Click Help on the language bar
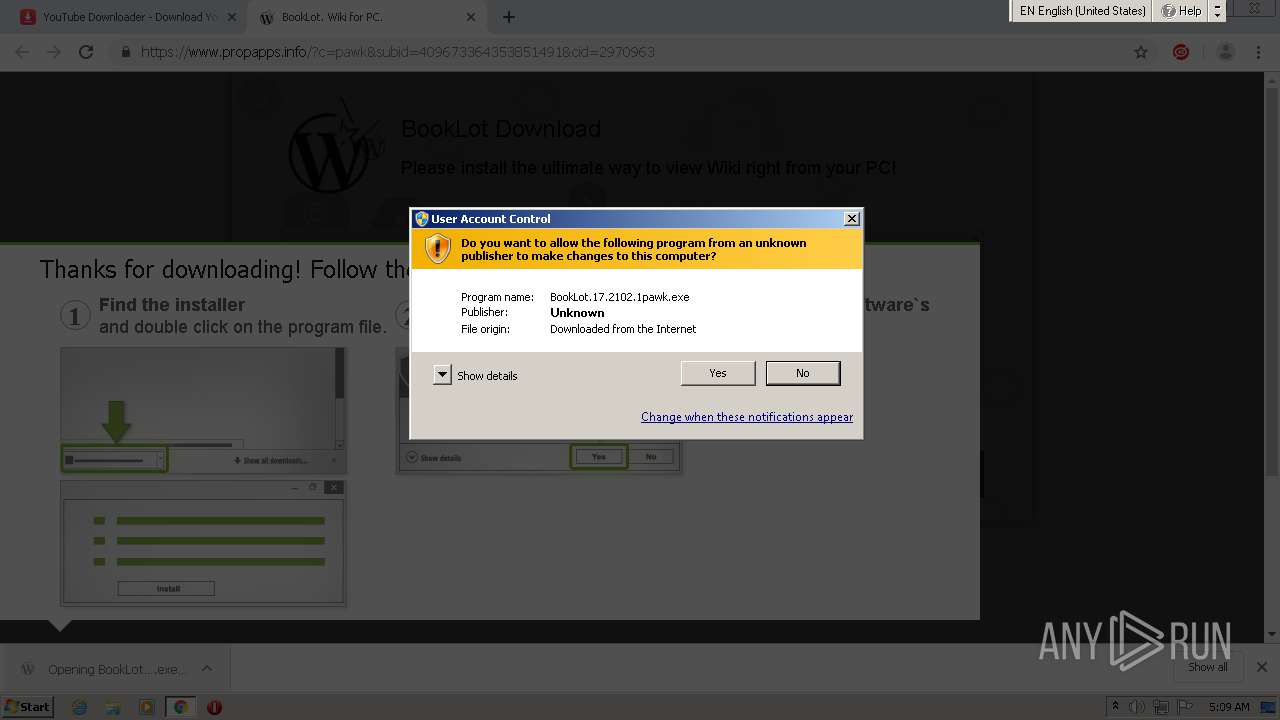This screenshot has width=1280, height=720. (x=1181, y=11)
